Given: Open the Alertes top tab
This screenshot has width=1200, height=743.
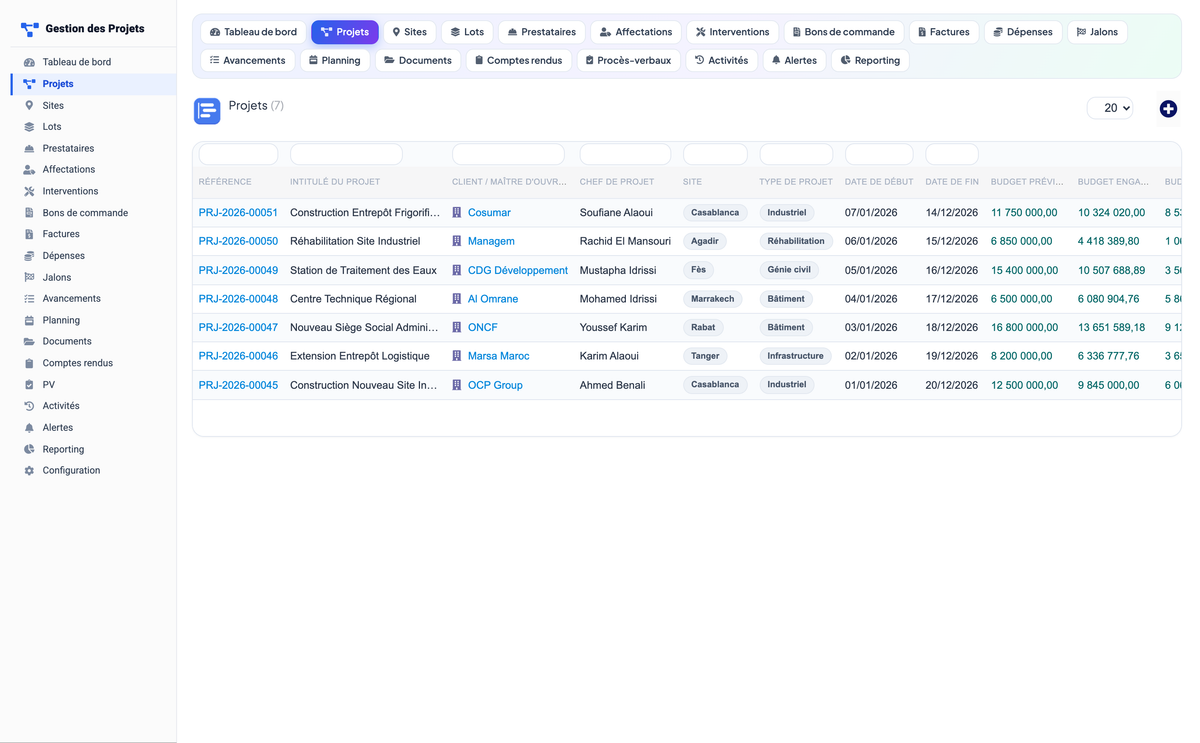Looking at the screenshot, I should click(794, 60).
